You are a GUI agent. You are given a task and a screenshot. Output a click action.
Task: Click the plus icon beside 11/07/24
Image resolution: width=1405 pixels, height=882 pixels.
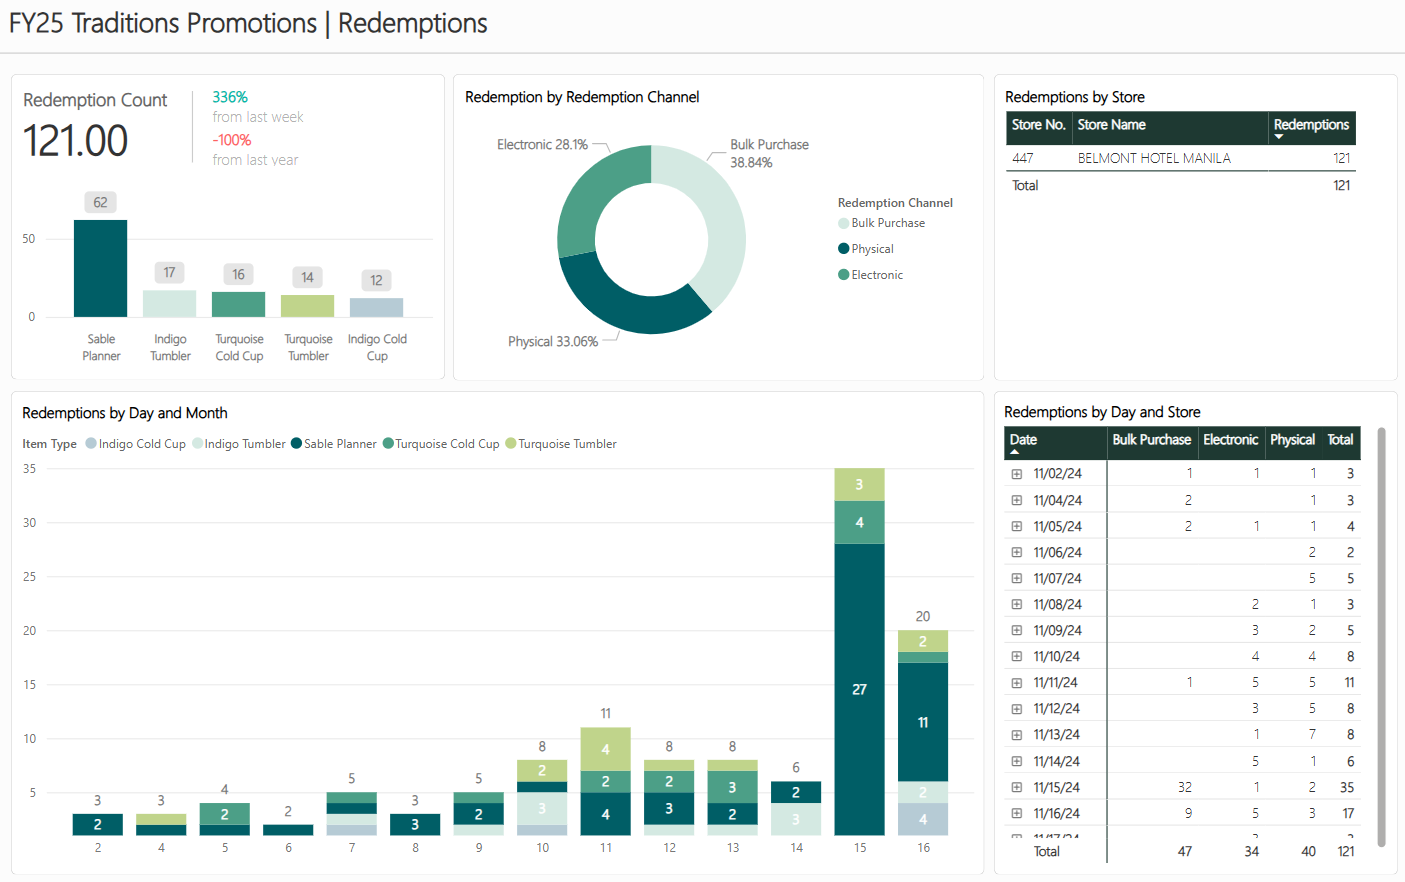1016,578
